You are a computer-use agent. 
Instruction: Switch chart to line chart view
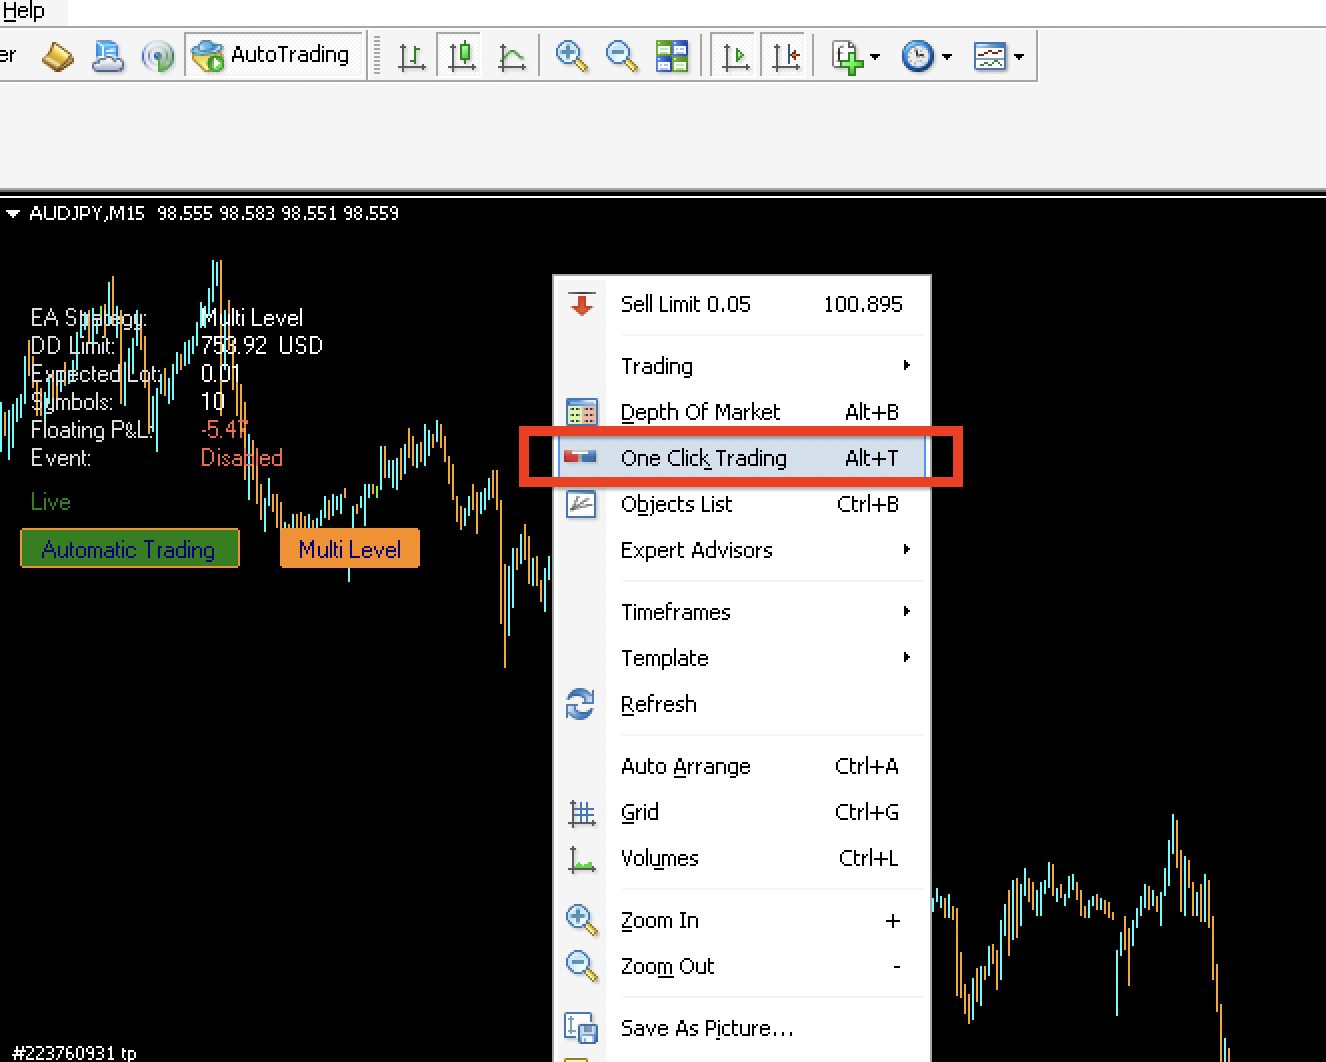[512, 56]
